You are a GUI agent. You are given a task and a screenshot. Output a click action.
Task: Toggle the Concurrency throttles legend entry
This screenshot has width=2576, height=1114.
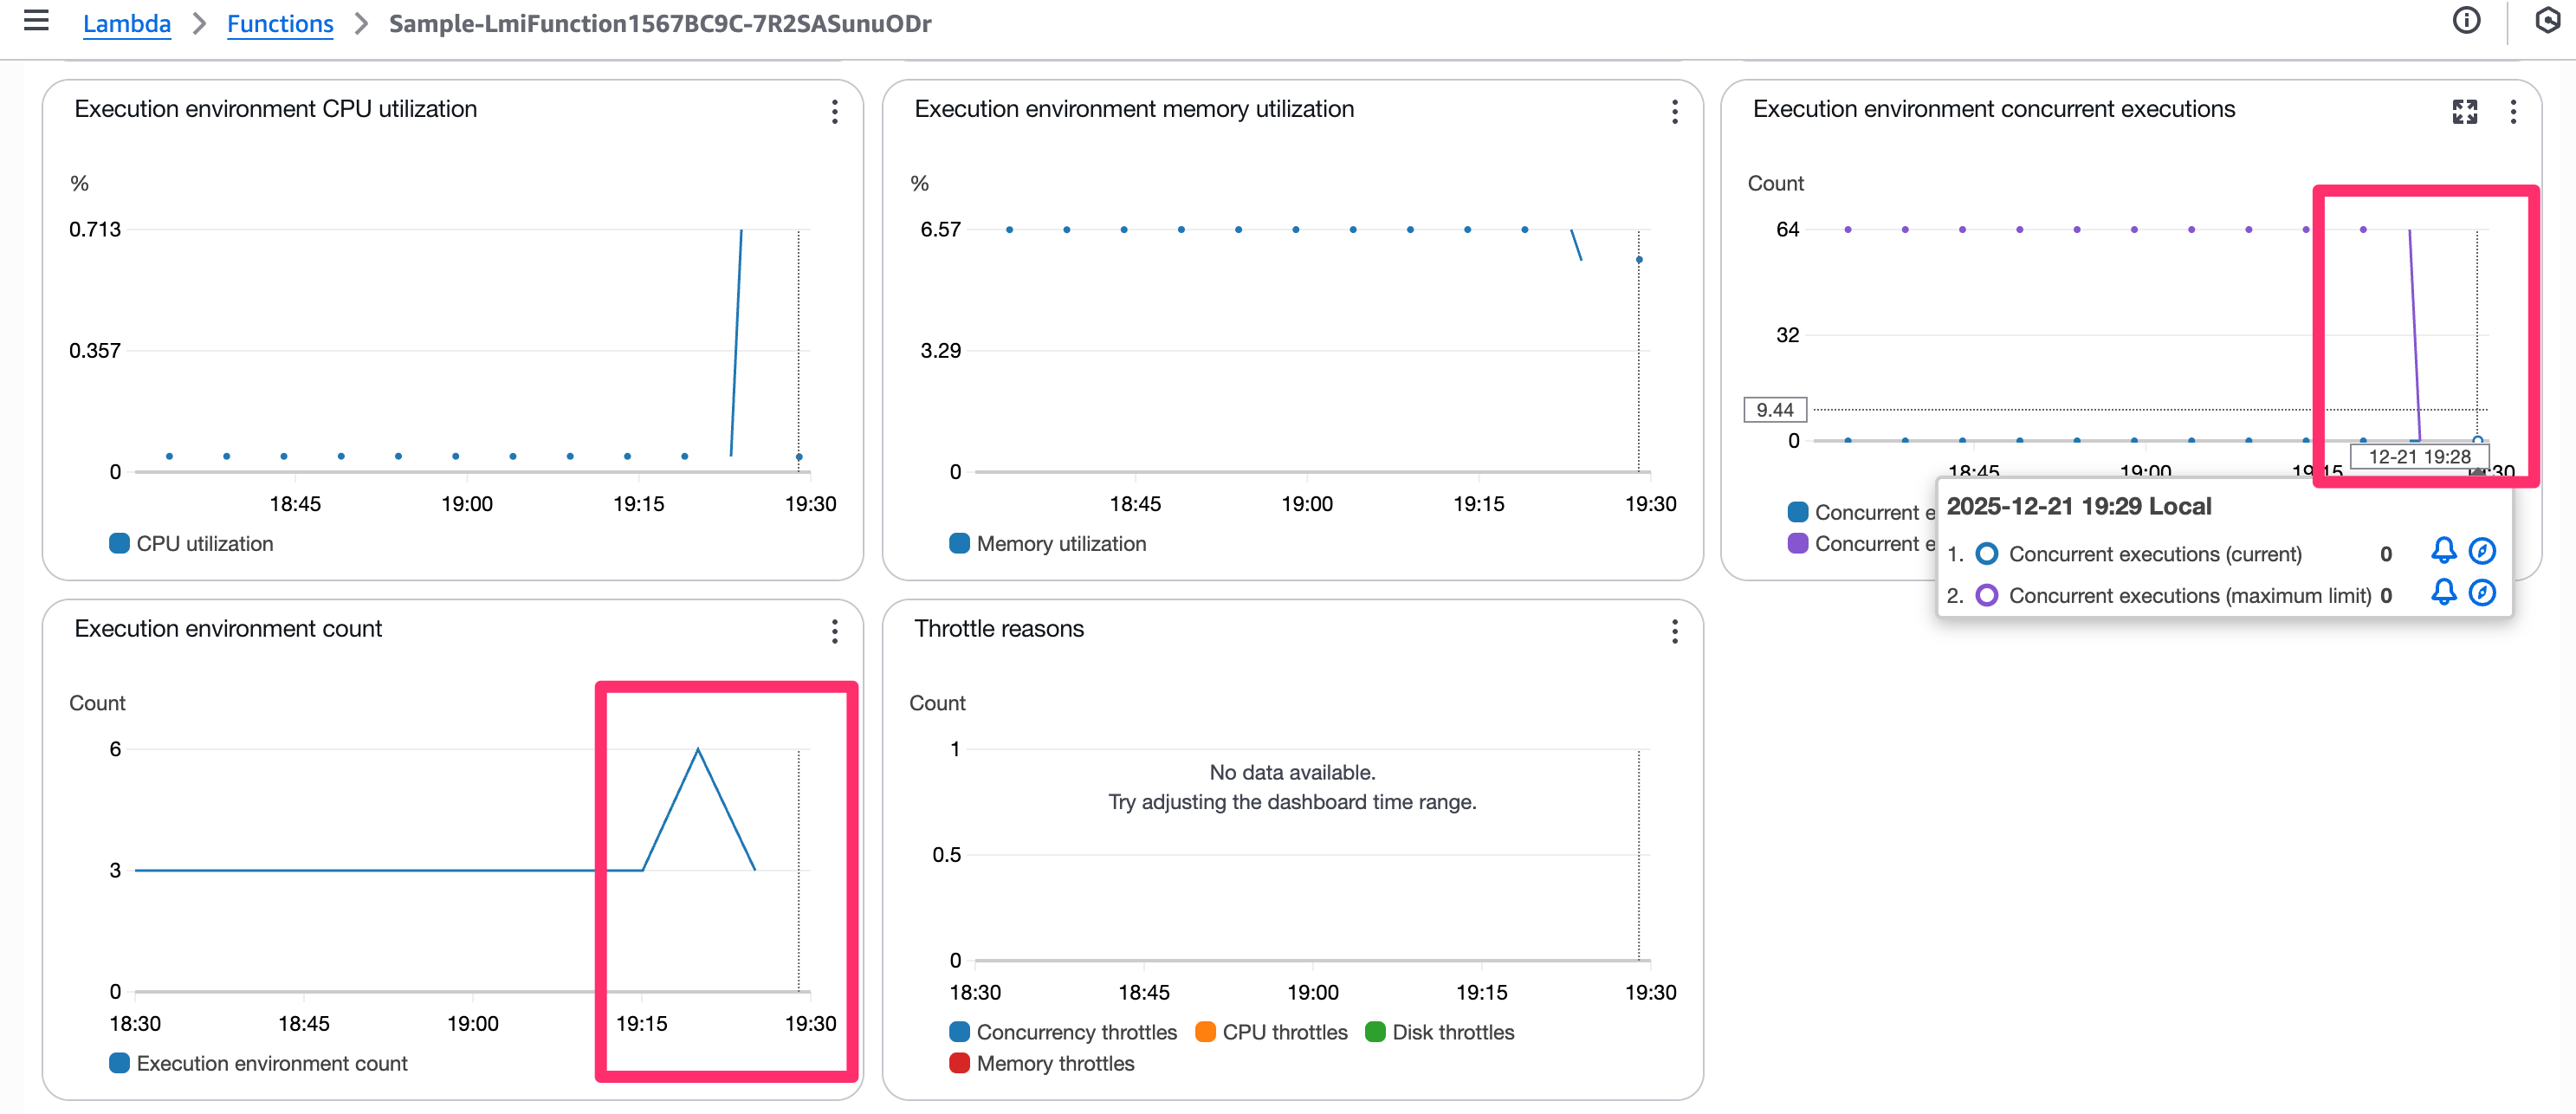1075,1032
